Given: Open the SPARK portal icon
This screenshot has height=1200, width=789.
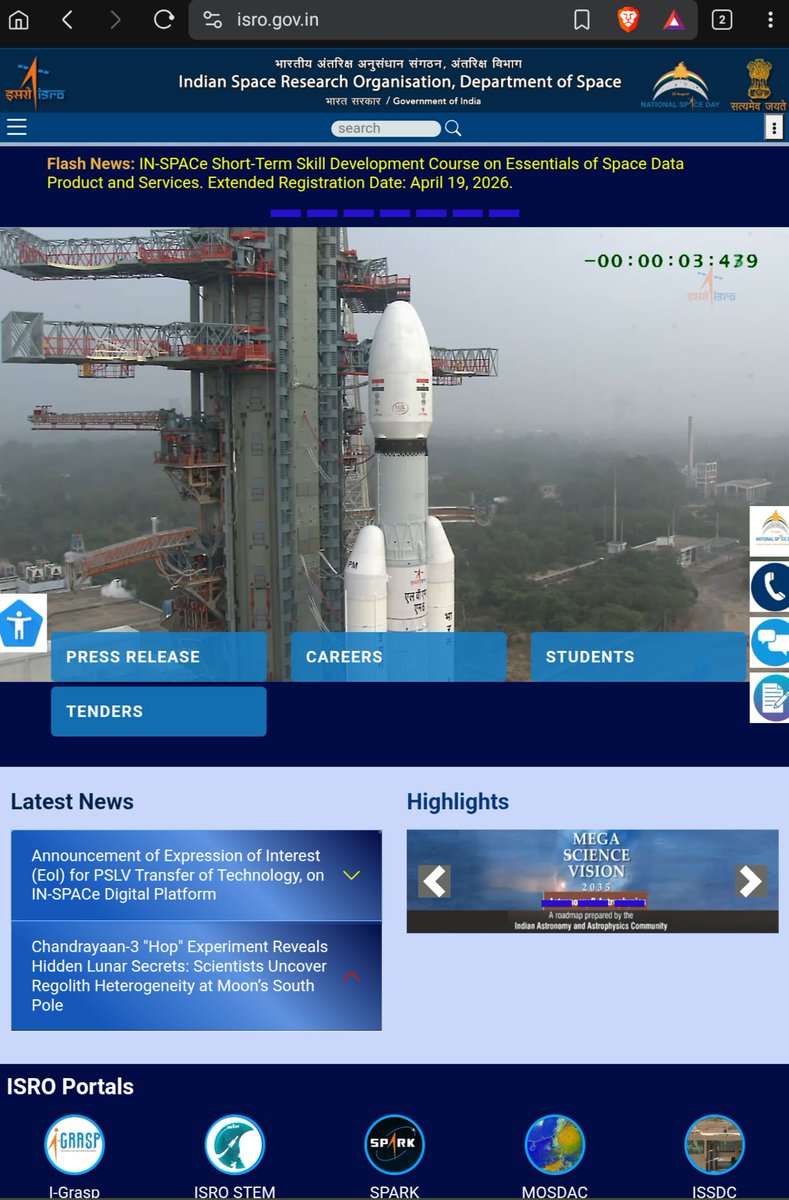Looking at the screenshot, I should (x=394, y=1144).
